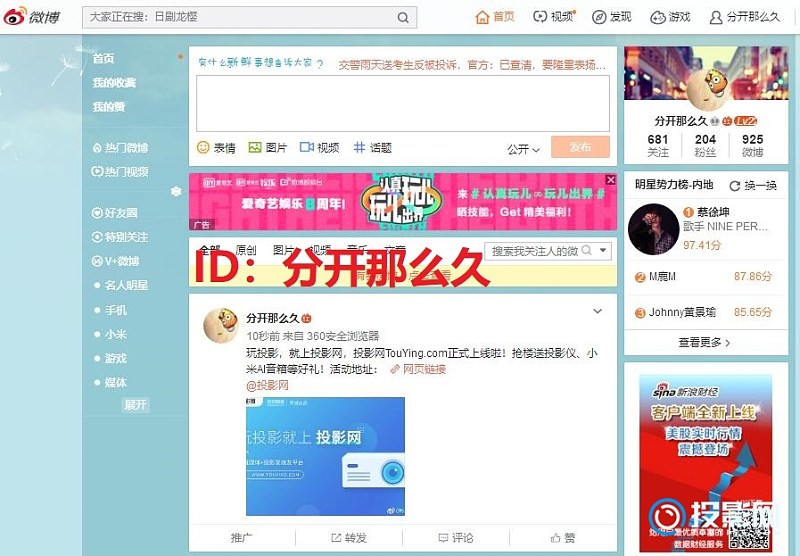
Task: Open the 925 微博 posts count
Action: tap(753, 145)
